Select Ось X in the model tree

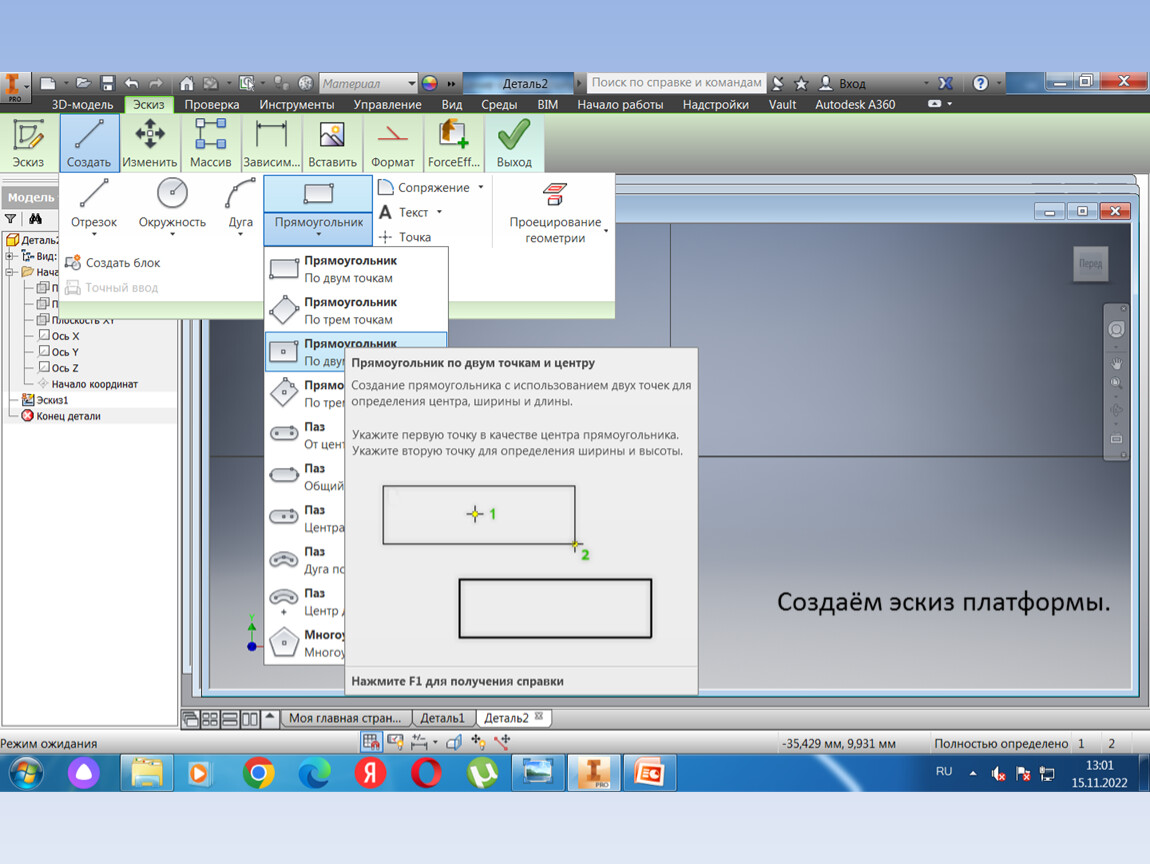tap(59, 336)
